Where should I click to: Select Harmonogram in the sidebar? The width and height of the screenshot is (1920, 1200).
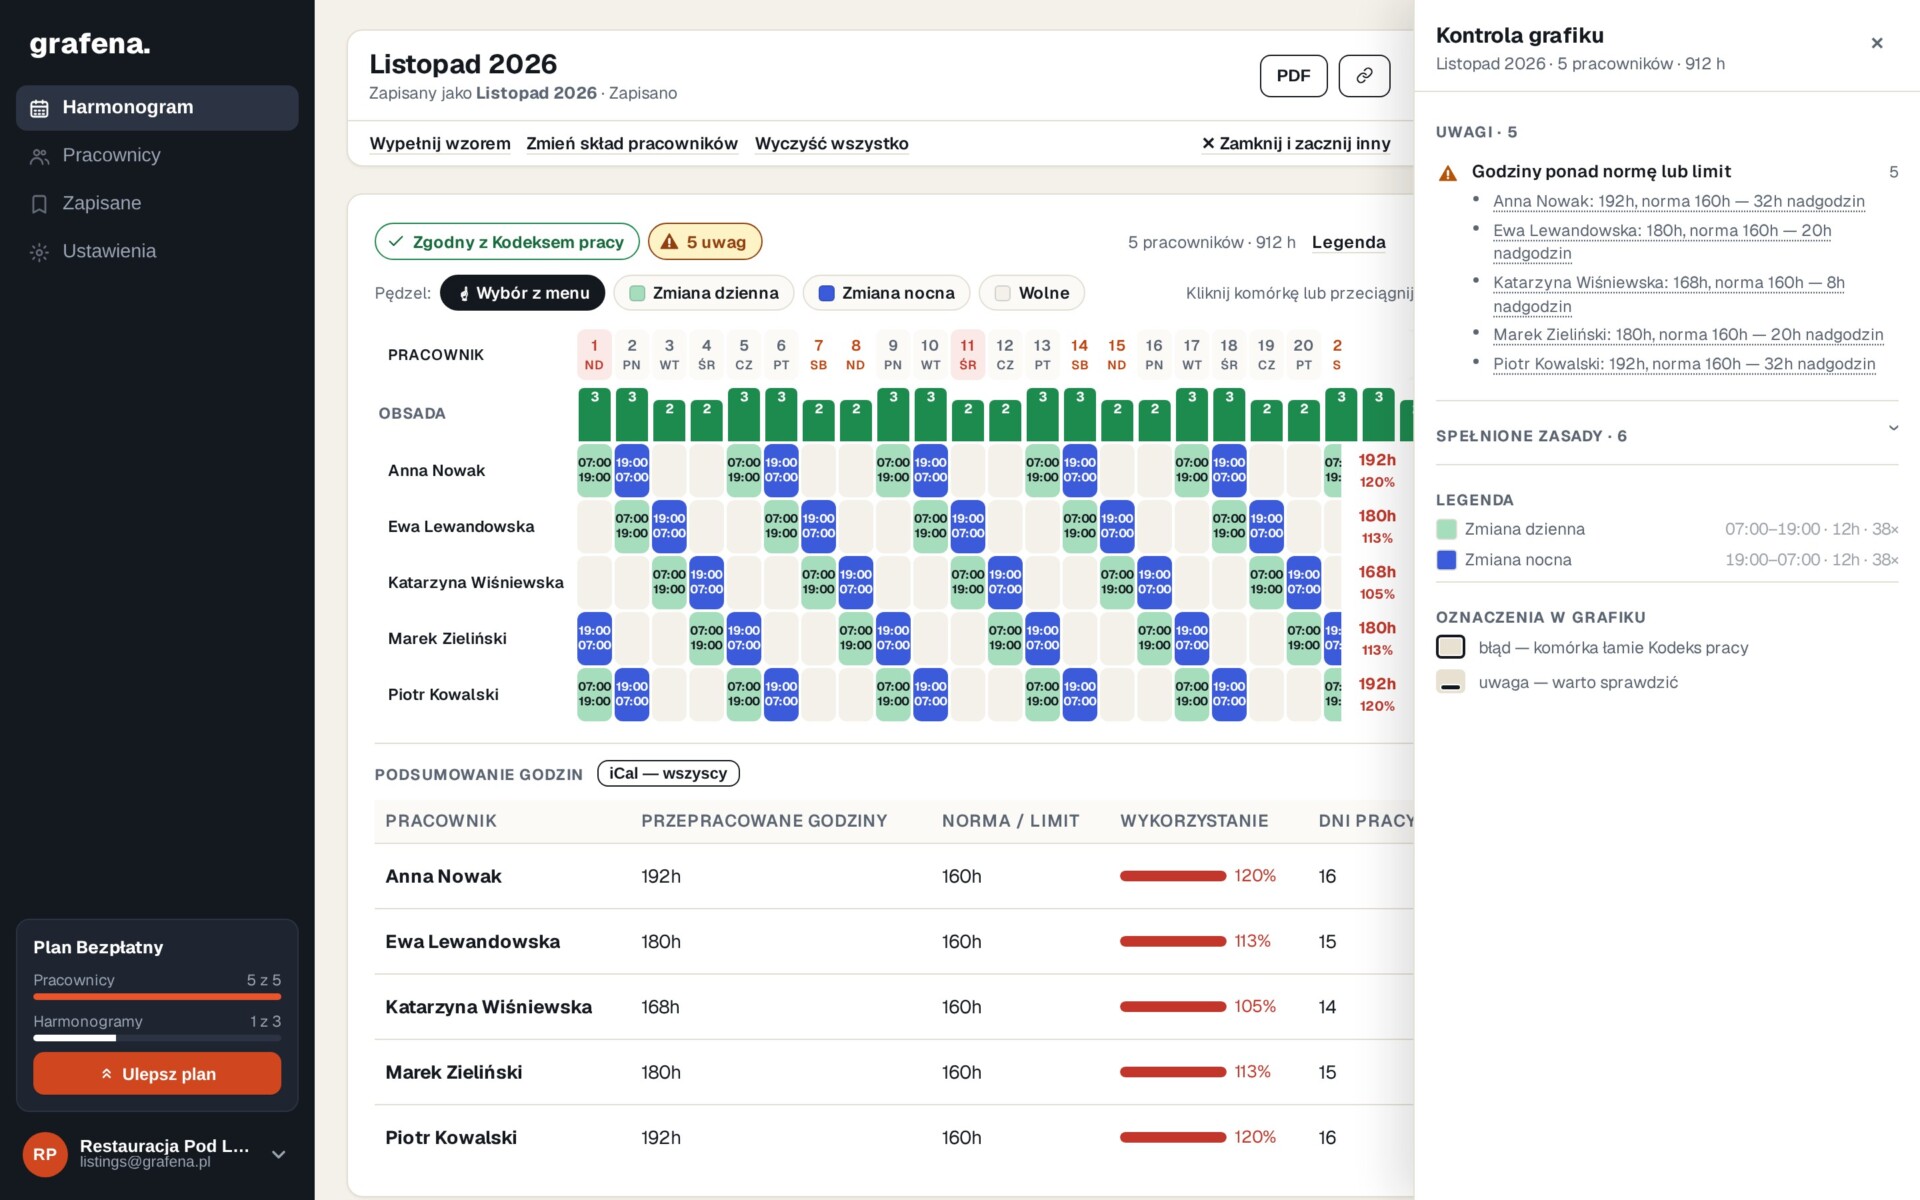point(157,108)
